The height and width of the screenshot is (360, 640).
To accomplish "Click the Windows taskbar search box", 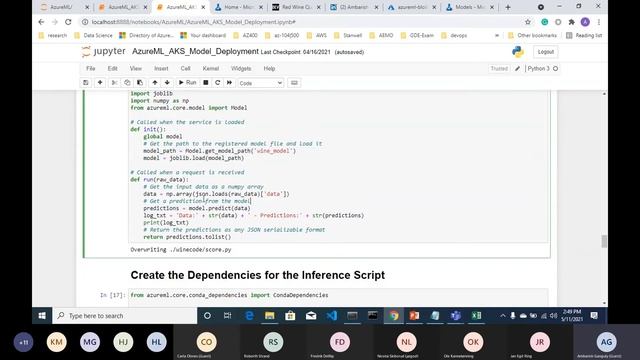I will (x=124, y=316).
